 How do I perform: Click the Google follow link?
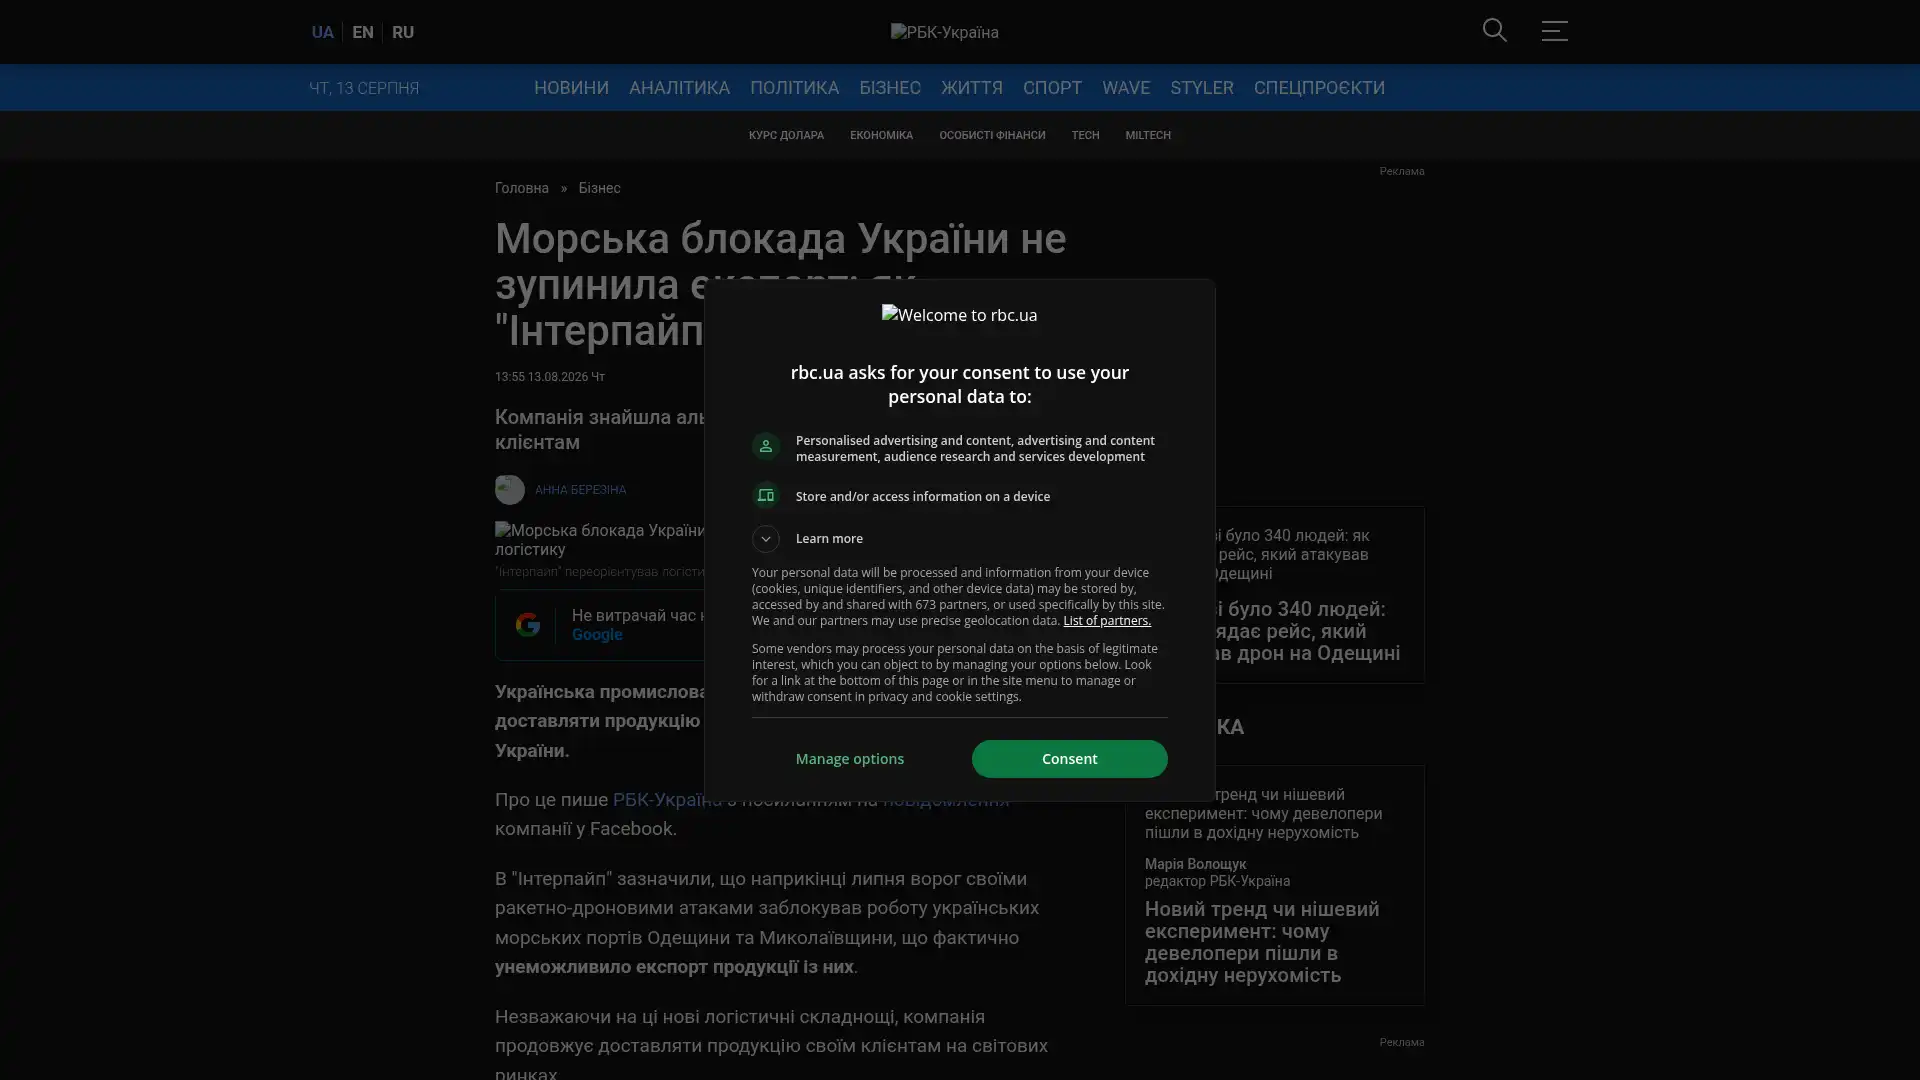597,635
